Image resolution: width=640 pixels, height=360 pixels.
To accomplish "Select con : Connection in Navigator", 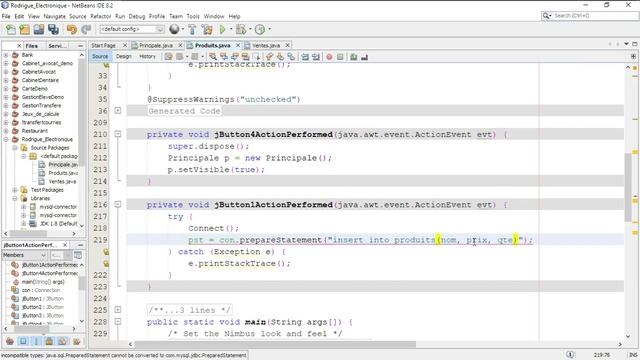I will (41, 290).
